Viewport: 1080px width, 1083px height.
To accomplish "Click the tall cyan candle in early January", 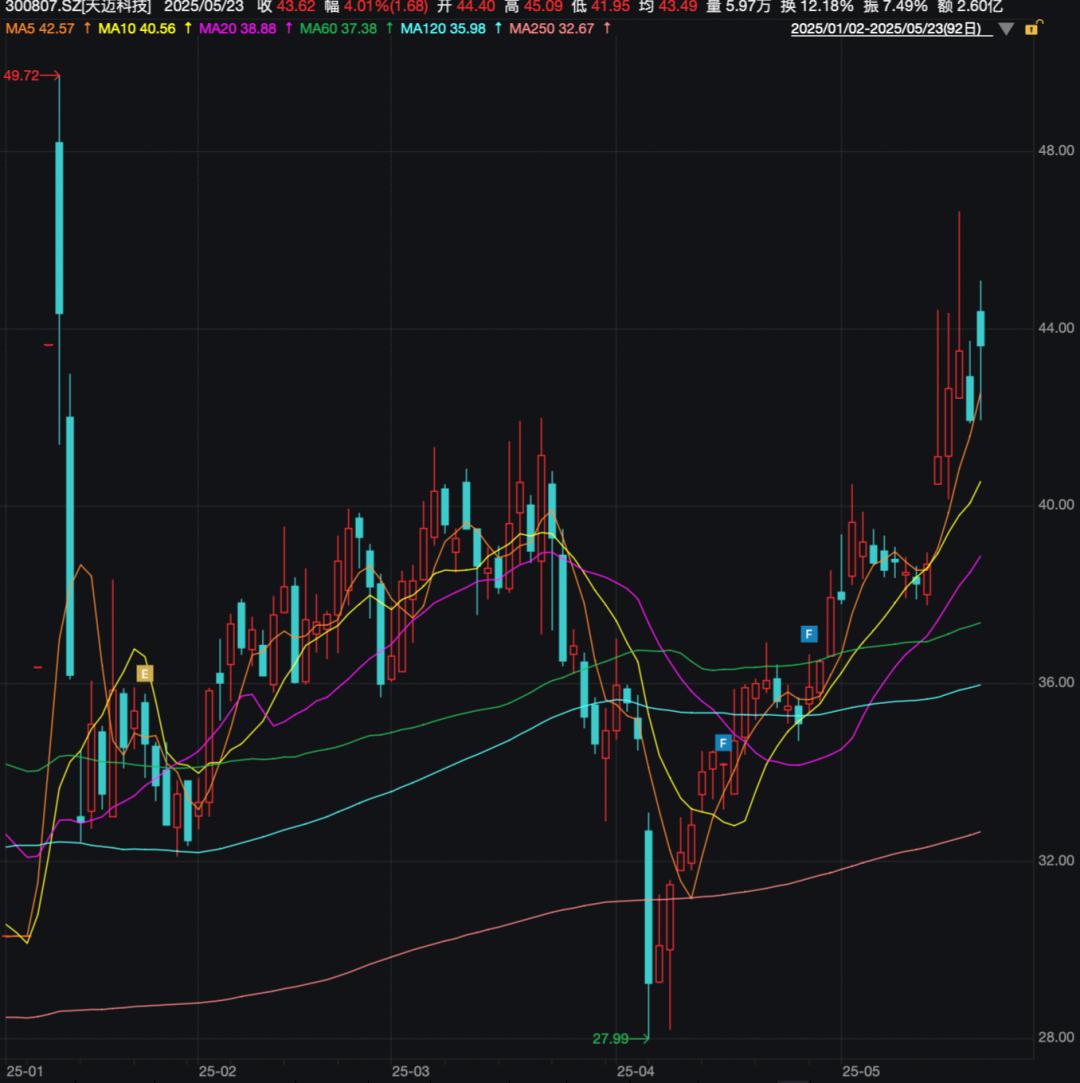I will (x=59, y=228).
